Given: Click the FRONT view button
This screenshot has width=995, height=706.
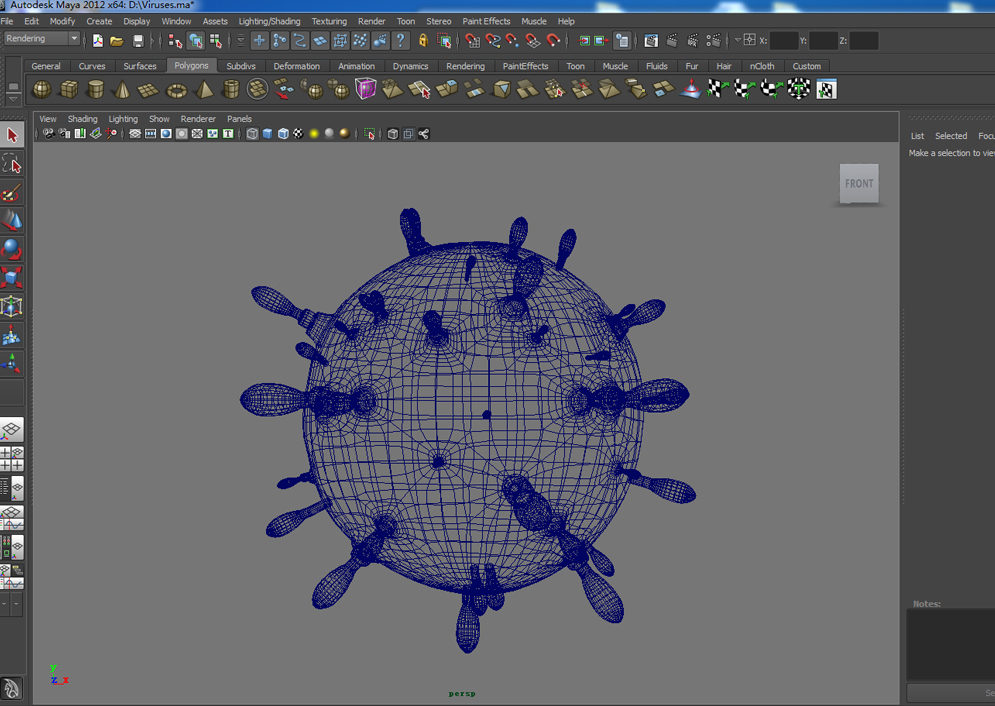Looking at the screenshot, I should 858,183.
